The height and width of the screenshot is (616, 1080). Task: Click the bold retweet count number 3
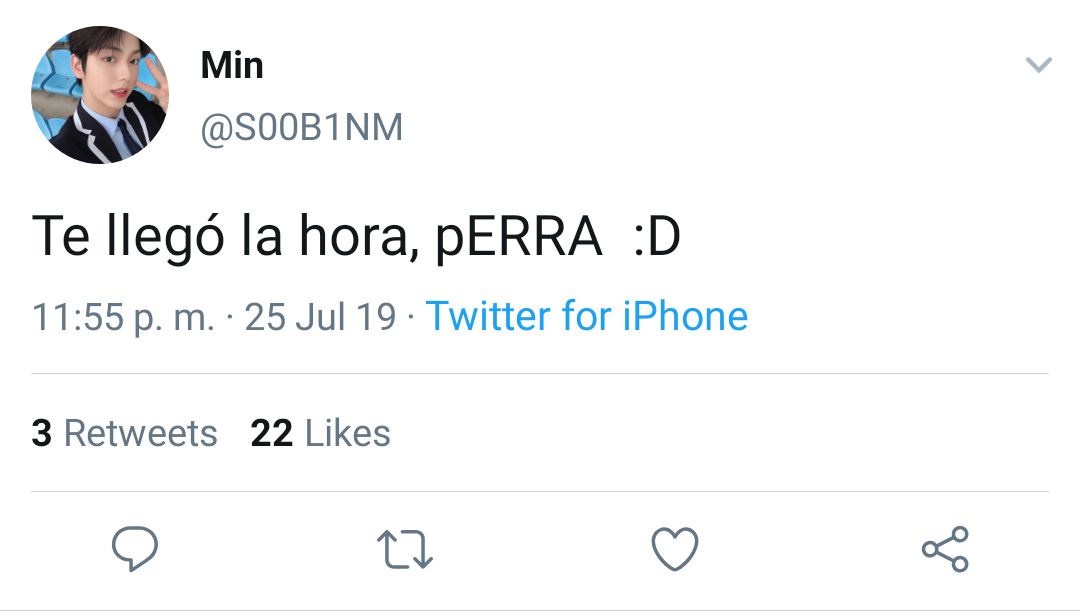point(42,433)
